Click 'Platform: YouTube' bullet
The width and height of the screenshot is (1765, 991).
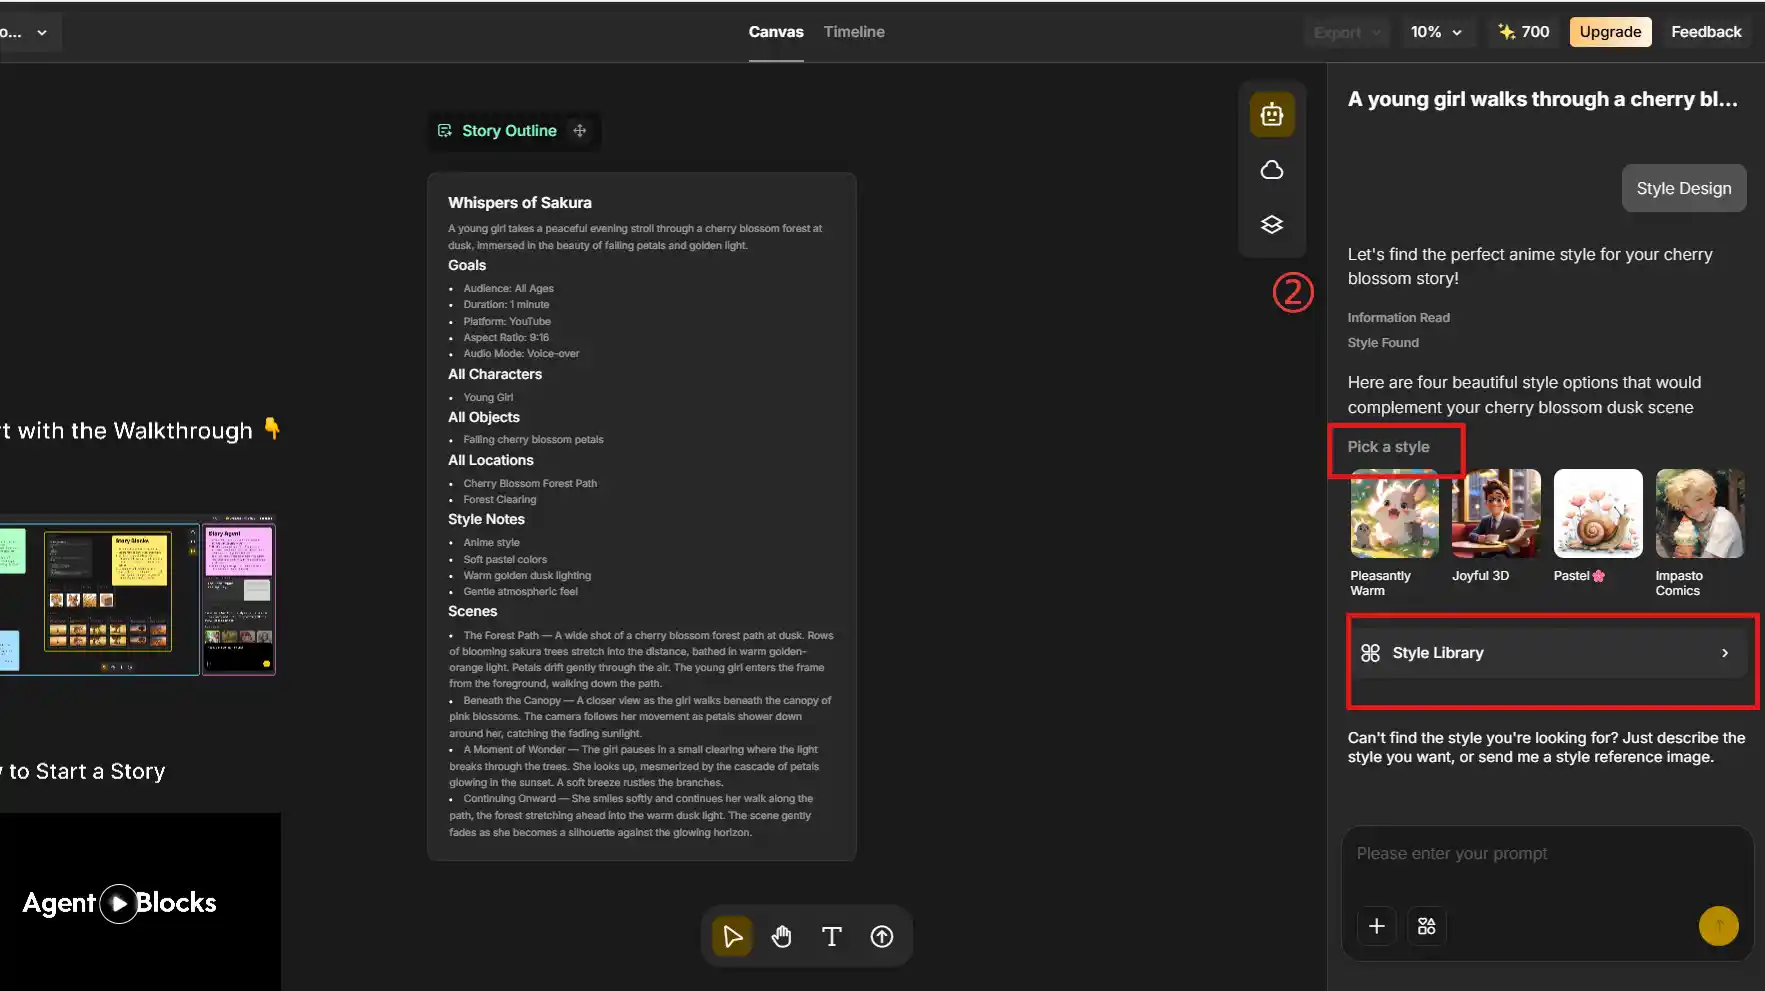tap(507, 322)
